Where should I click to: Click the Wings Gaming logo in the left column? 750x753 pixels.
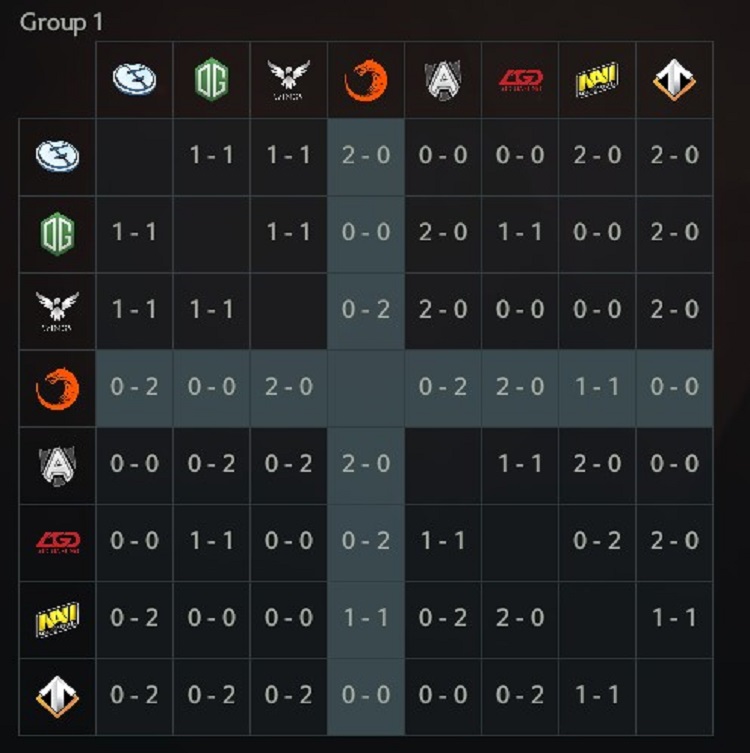57,310
